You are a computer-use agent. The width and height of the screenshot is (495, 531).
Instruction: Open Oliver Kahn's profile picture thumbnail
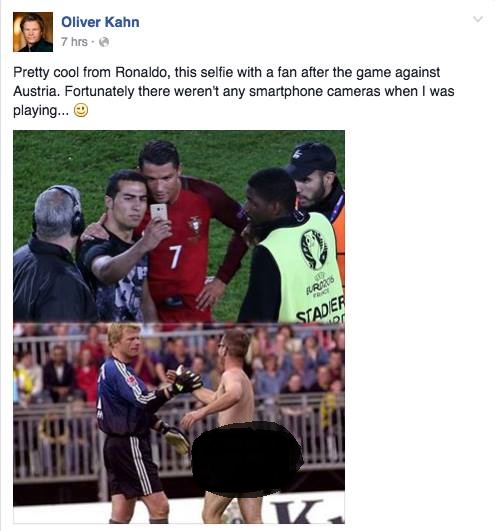[x=33, y=32]
